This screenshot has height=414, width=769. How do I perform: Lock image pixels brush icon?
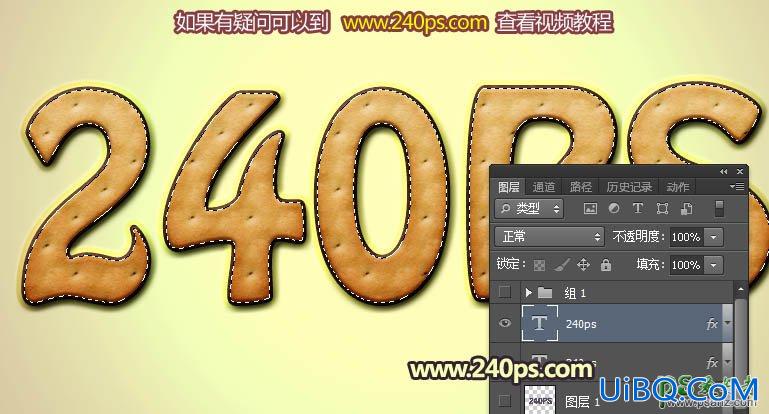[562, 265]
